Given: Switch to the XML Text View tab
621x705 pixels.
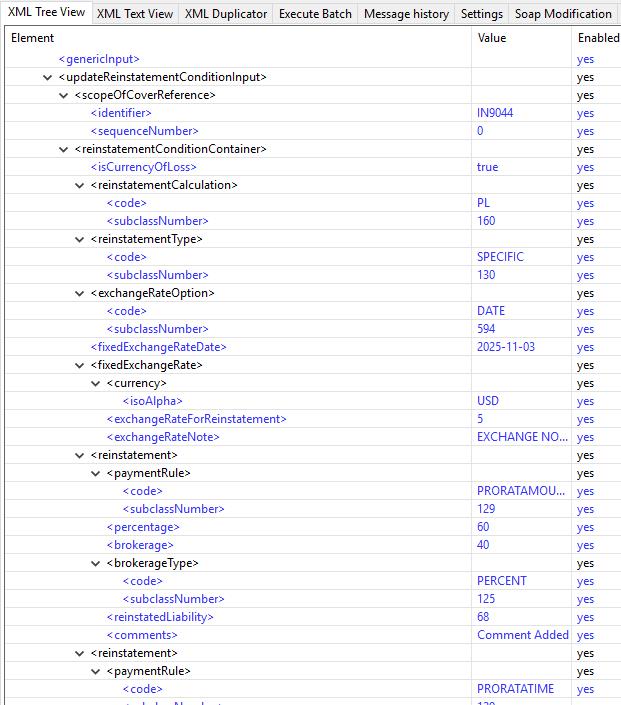Looking at the screenshot, I should (x=135, y=14).
